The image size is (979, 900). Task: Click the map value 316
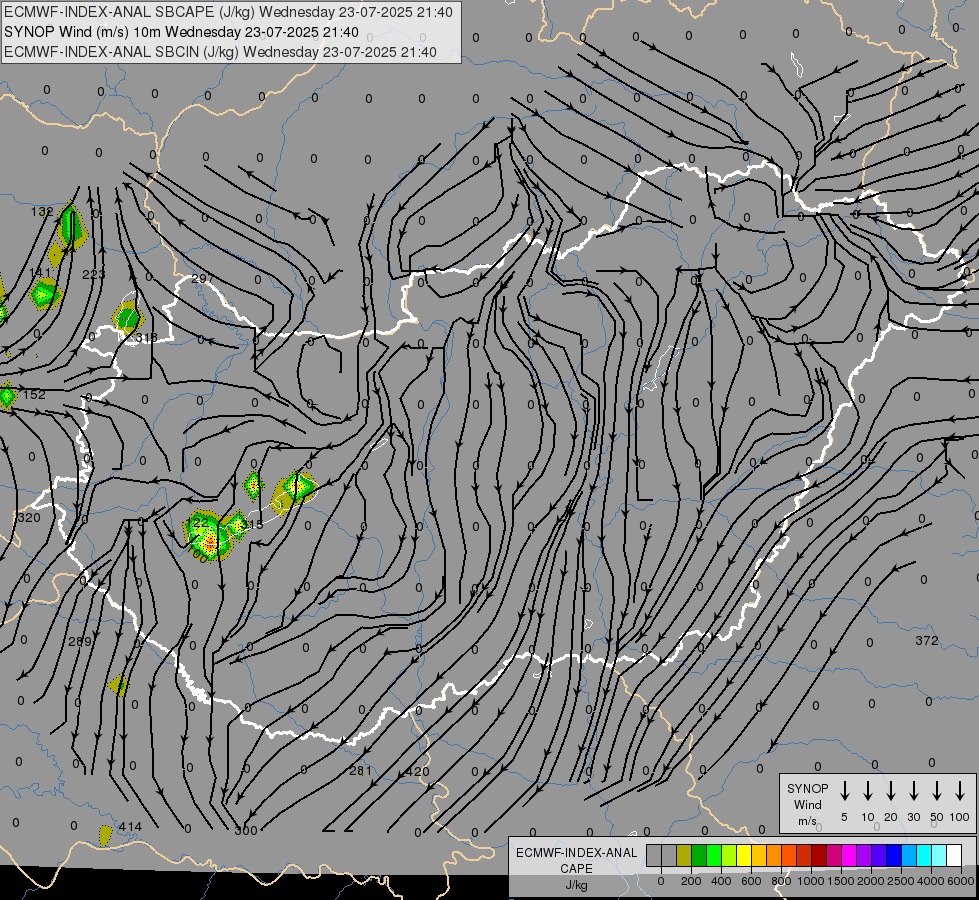coord(146,338)
